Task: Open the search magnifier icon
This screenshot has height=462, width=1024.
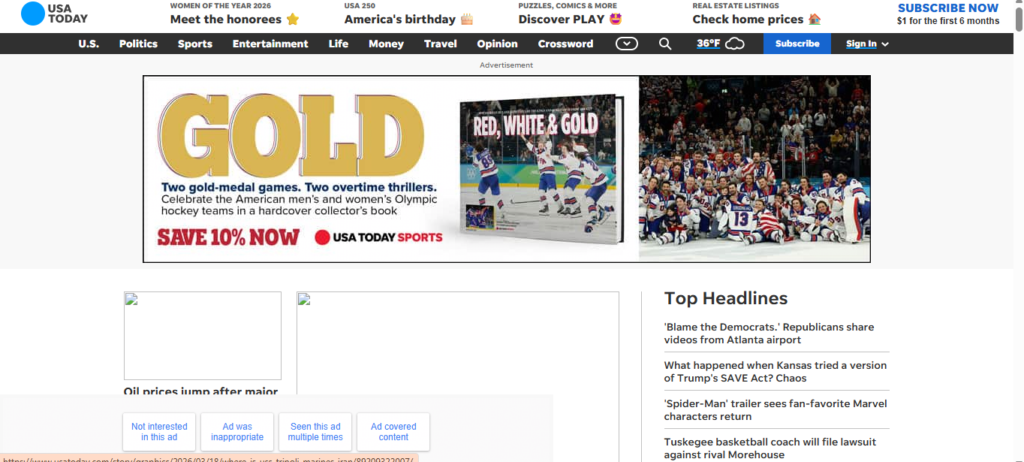Action: coord(665,44)
